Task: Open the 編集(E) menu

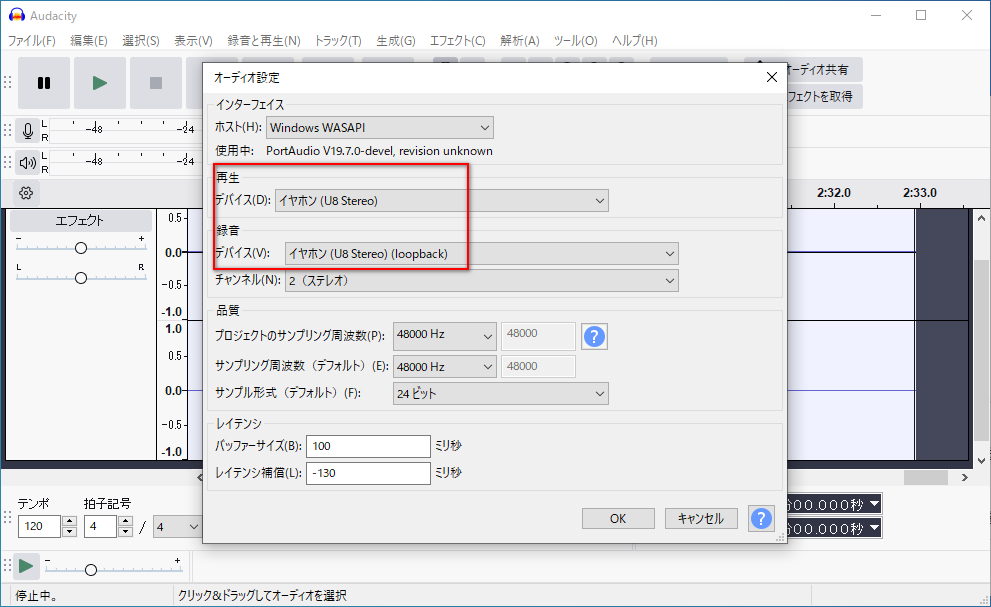Action: 88,40
